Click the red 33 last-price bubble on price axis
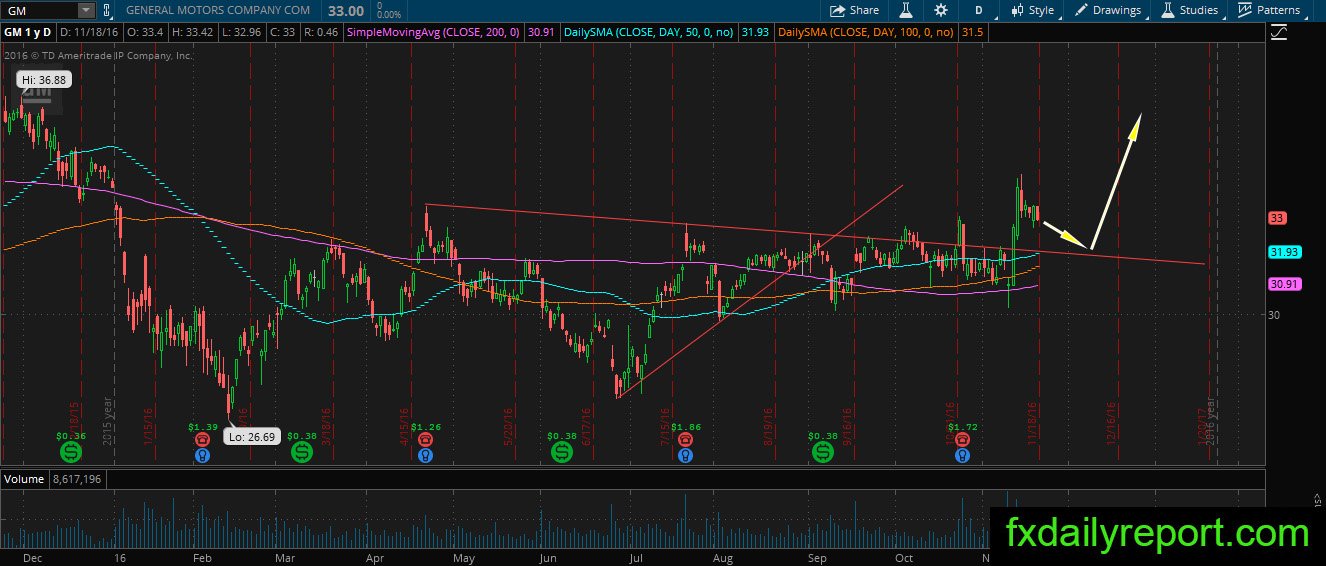The width and height of the screenshot is (1326, 566). 1276,218
